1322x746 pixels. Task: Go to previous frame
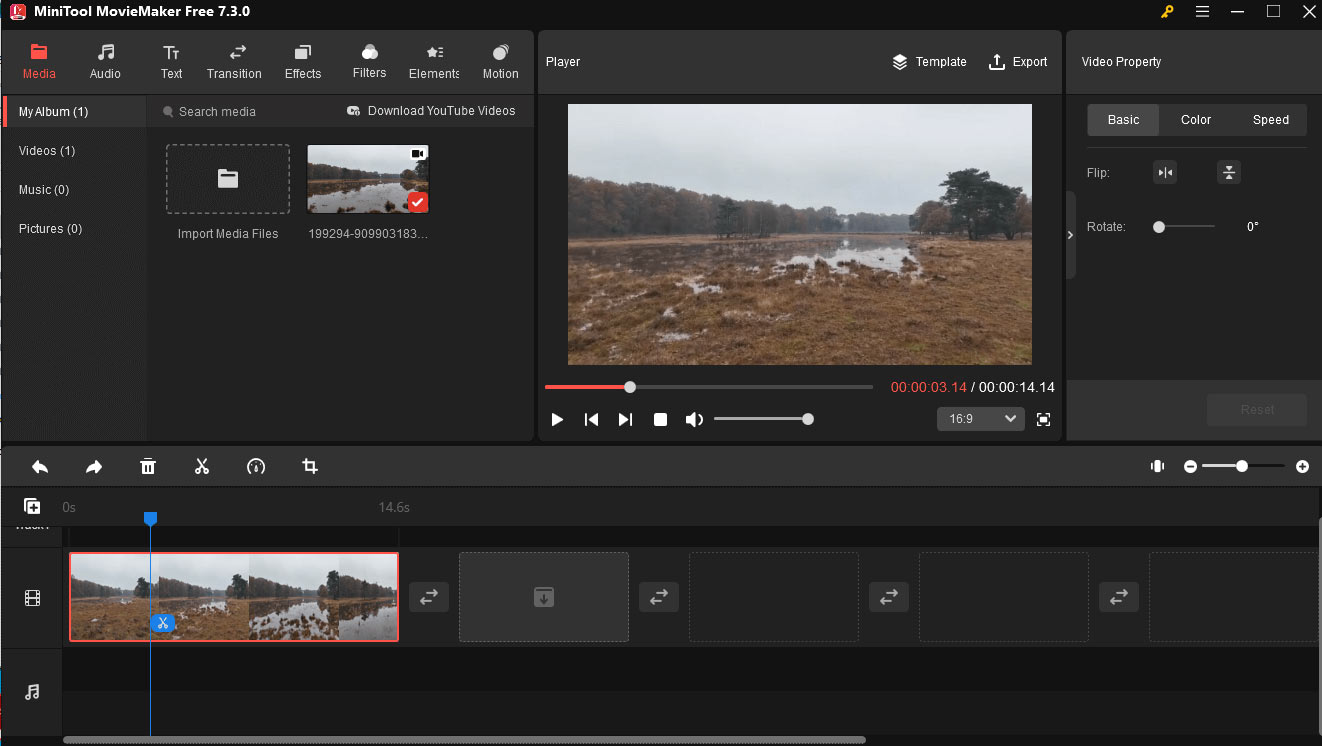pos(591,420)
